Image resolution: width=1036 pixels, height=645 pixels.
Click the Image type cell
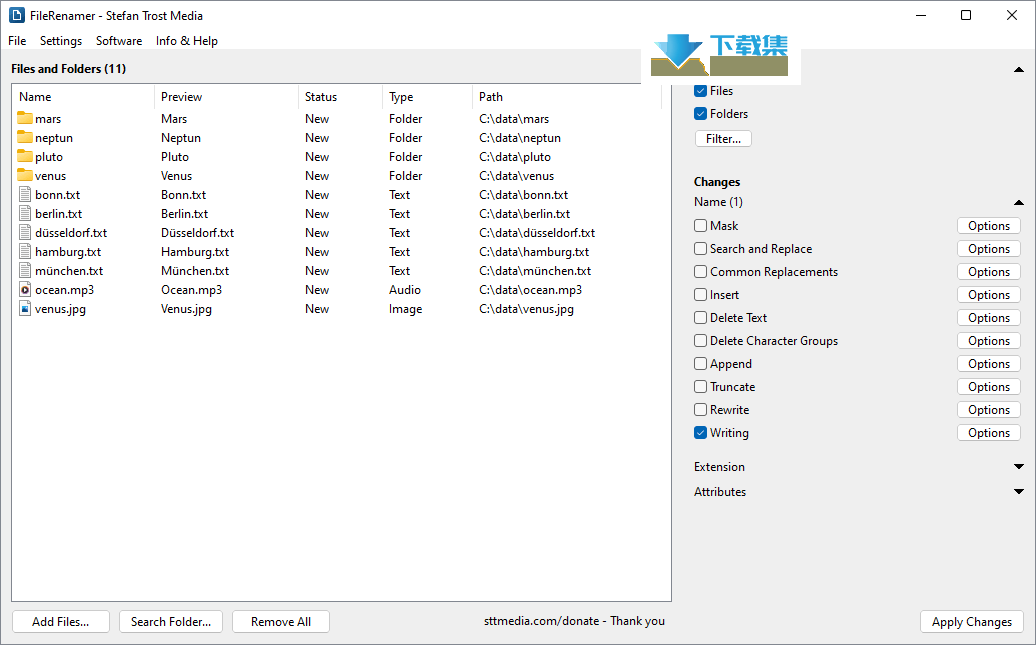click(406, 309)
